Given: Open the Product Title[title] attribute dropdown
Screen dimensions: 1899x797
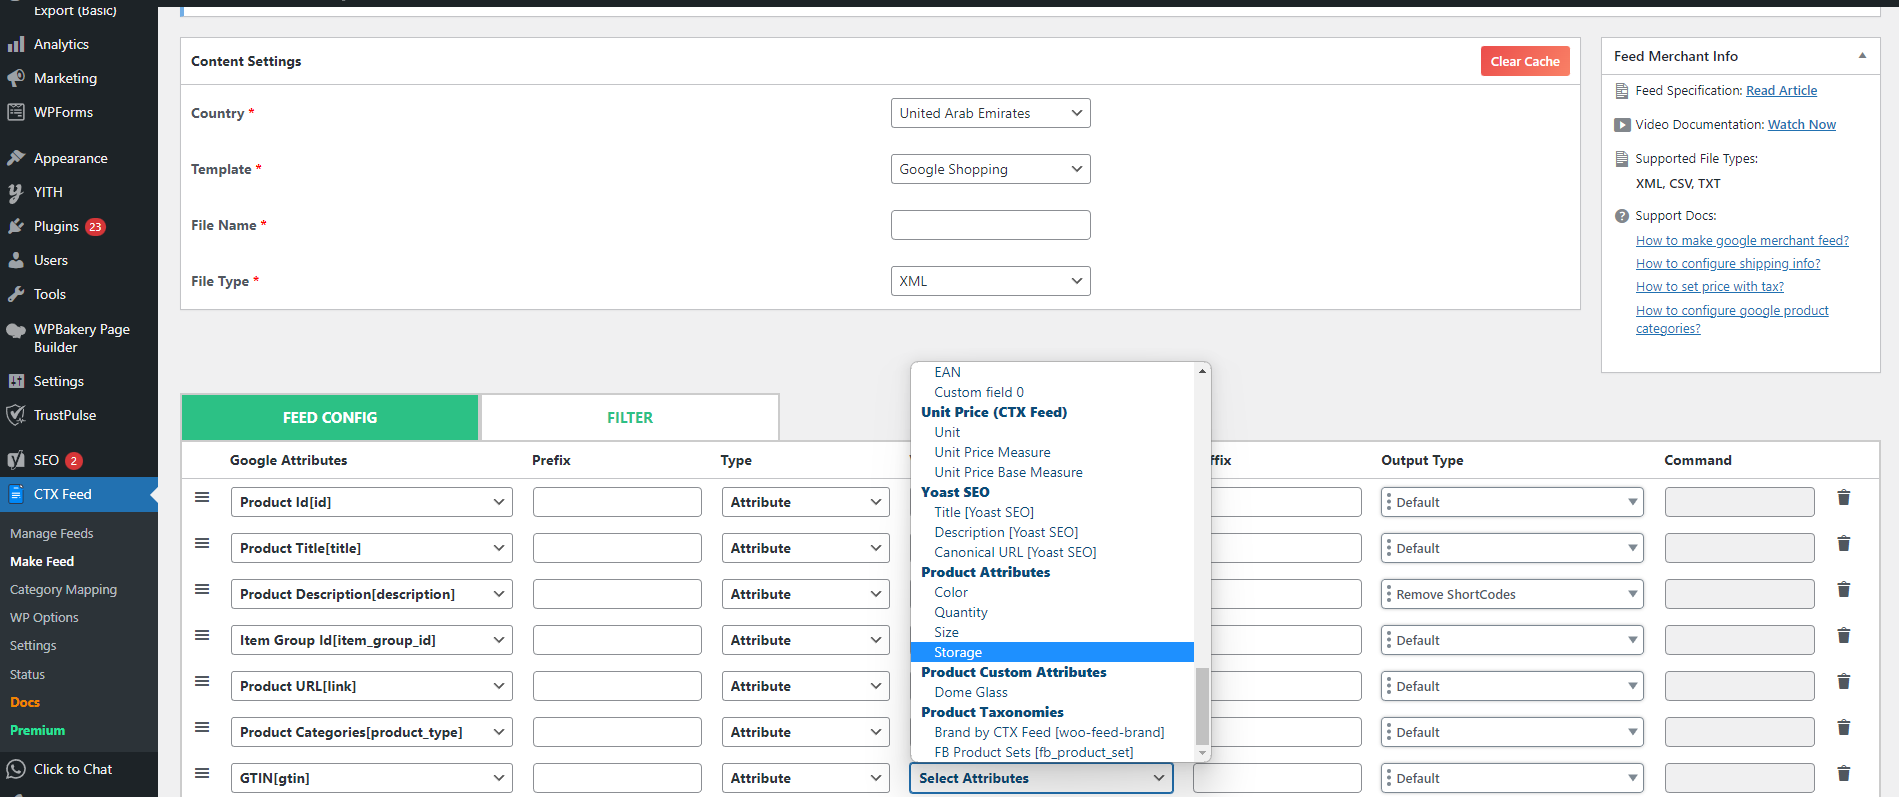Looking at the screenshot, I should click(x=372, y=548).
